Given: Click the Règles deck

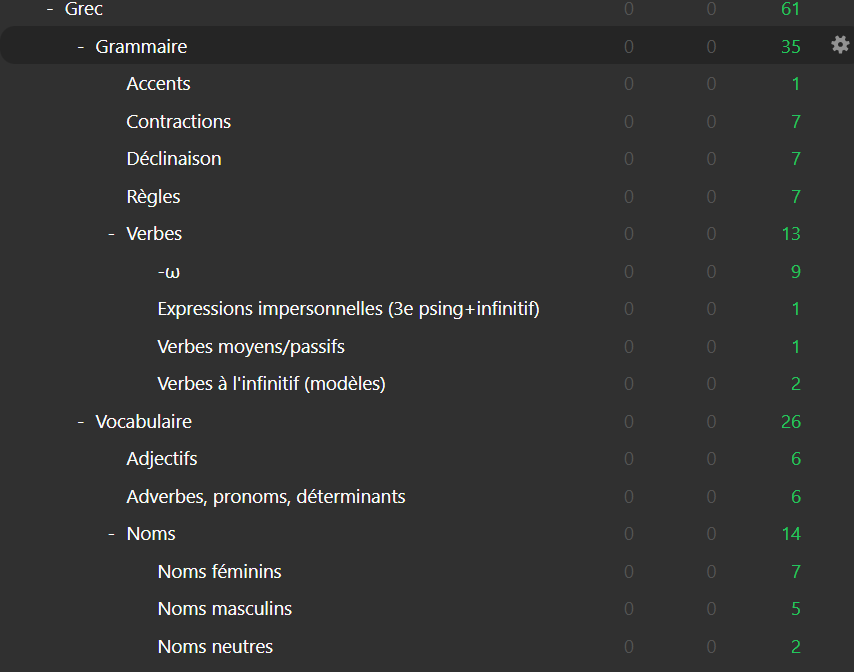Looking at the screenshot, I should pos(153,197).
